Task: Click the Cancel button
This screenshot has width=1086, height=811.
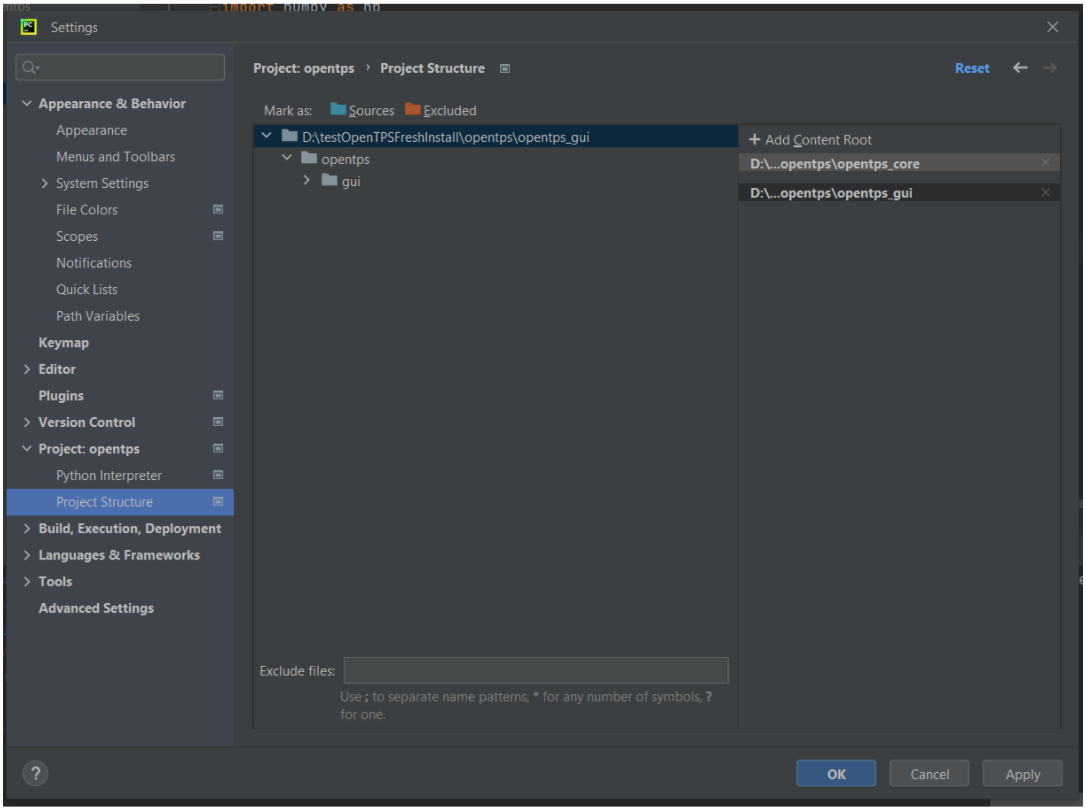Action: (929, 774)
